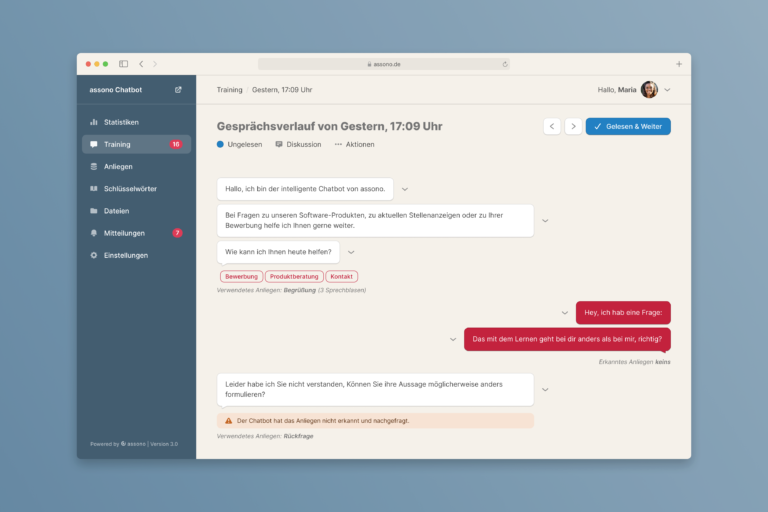Toggle the Ungelesen status dot

(x=220, y=144)
